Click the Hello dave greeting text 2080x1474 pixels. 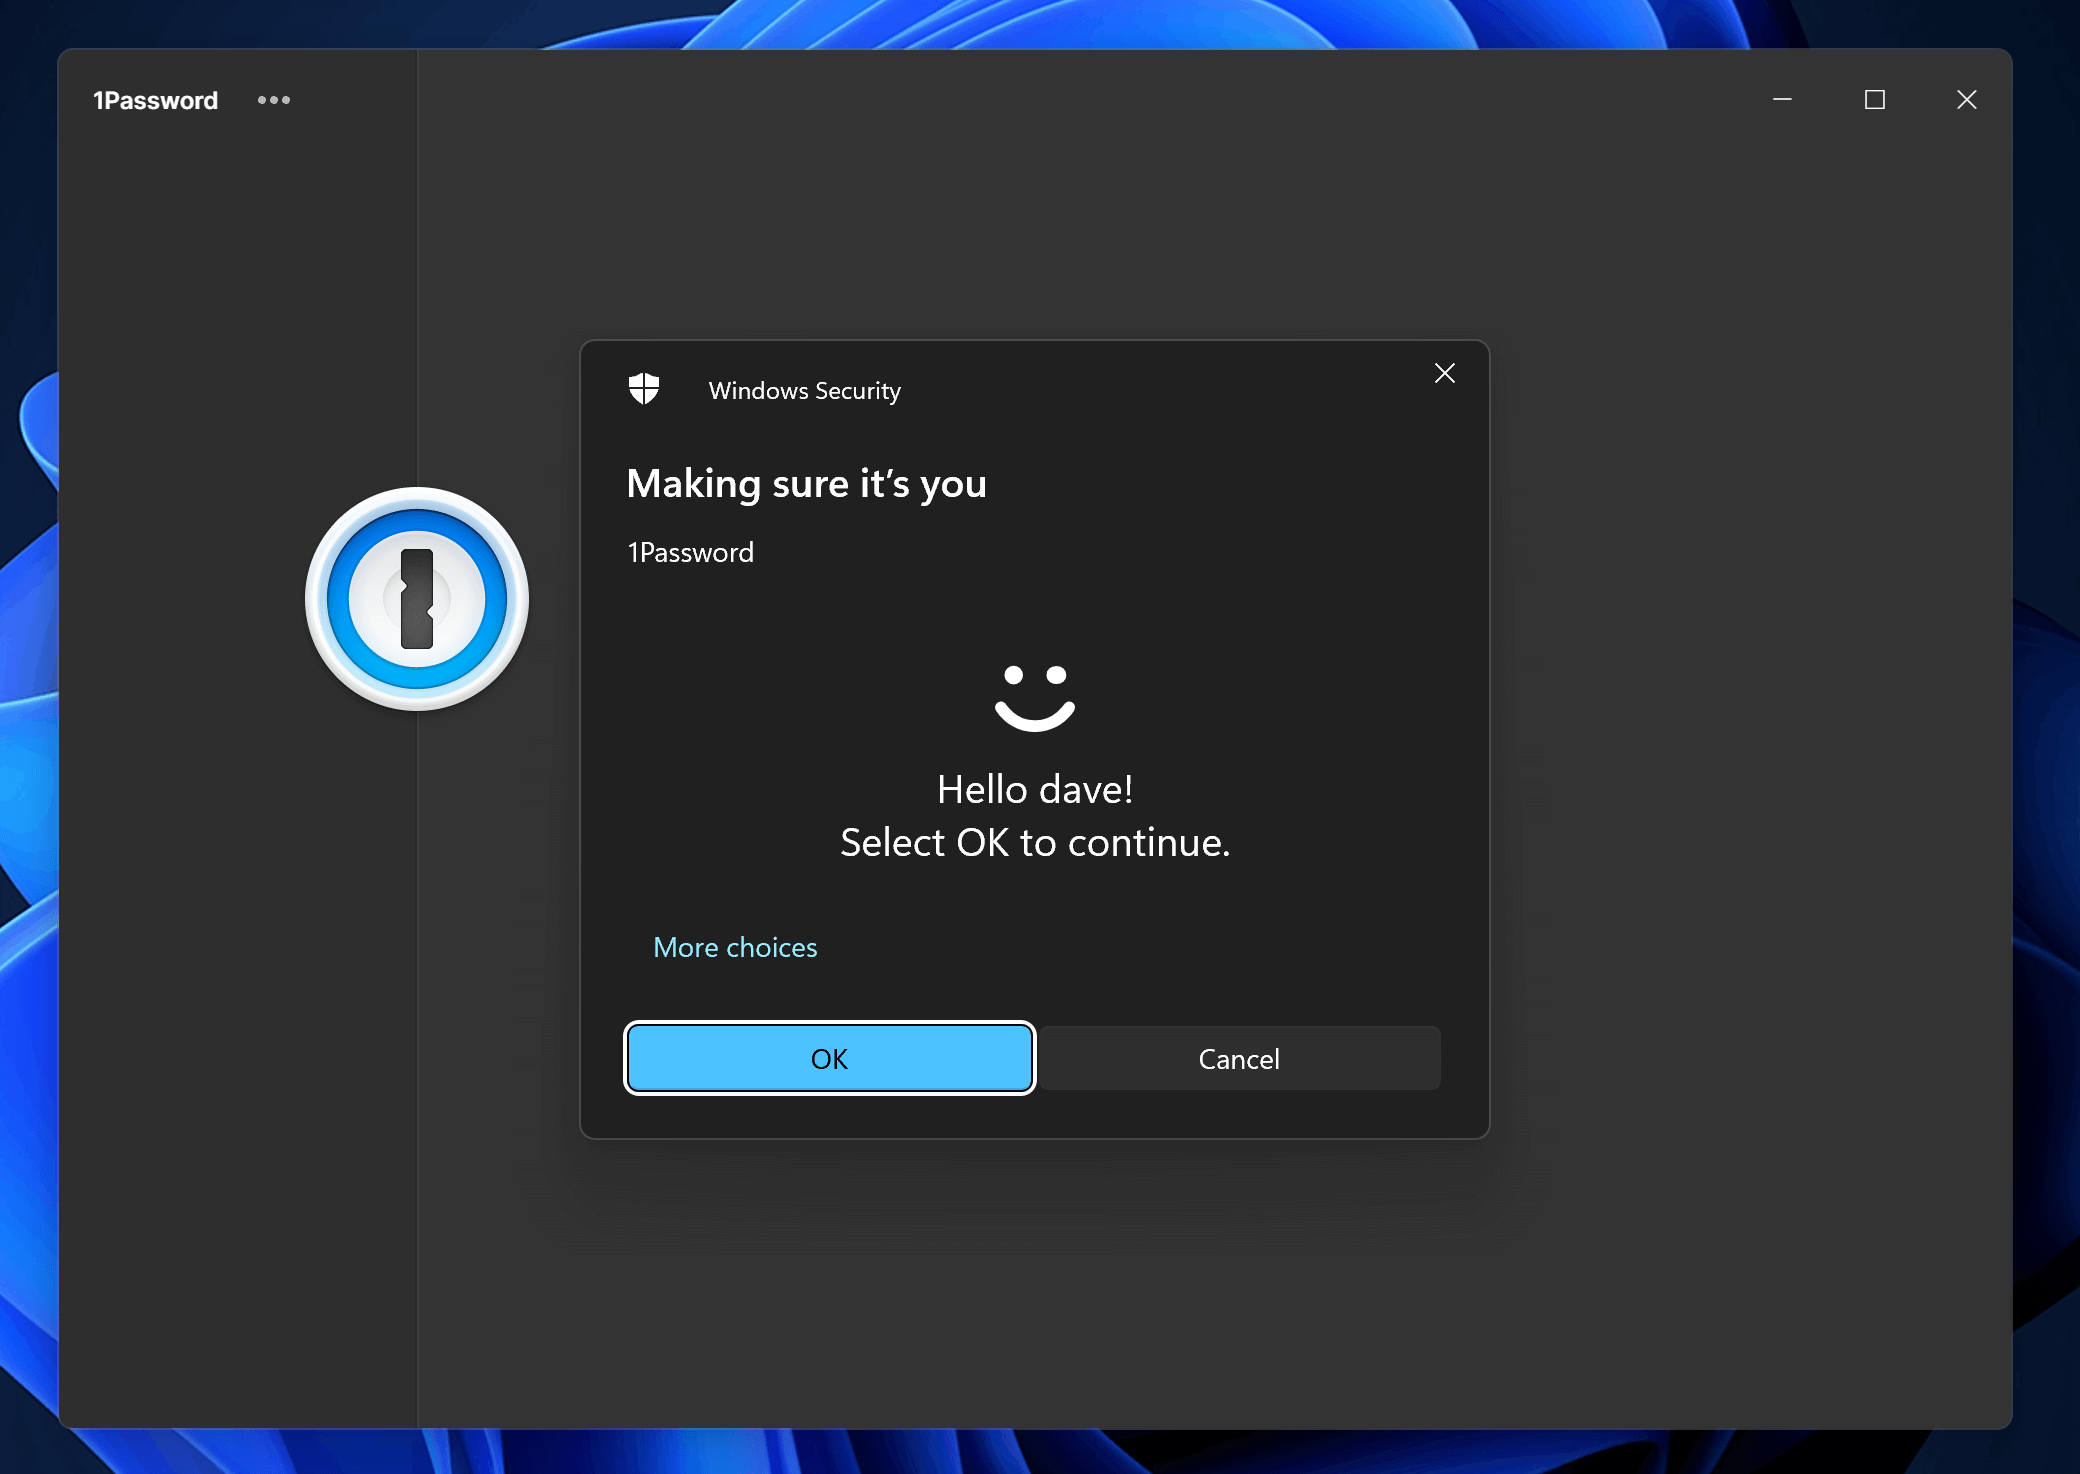(1035, 789)
